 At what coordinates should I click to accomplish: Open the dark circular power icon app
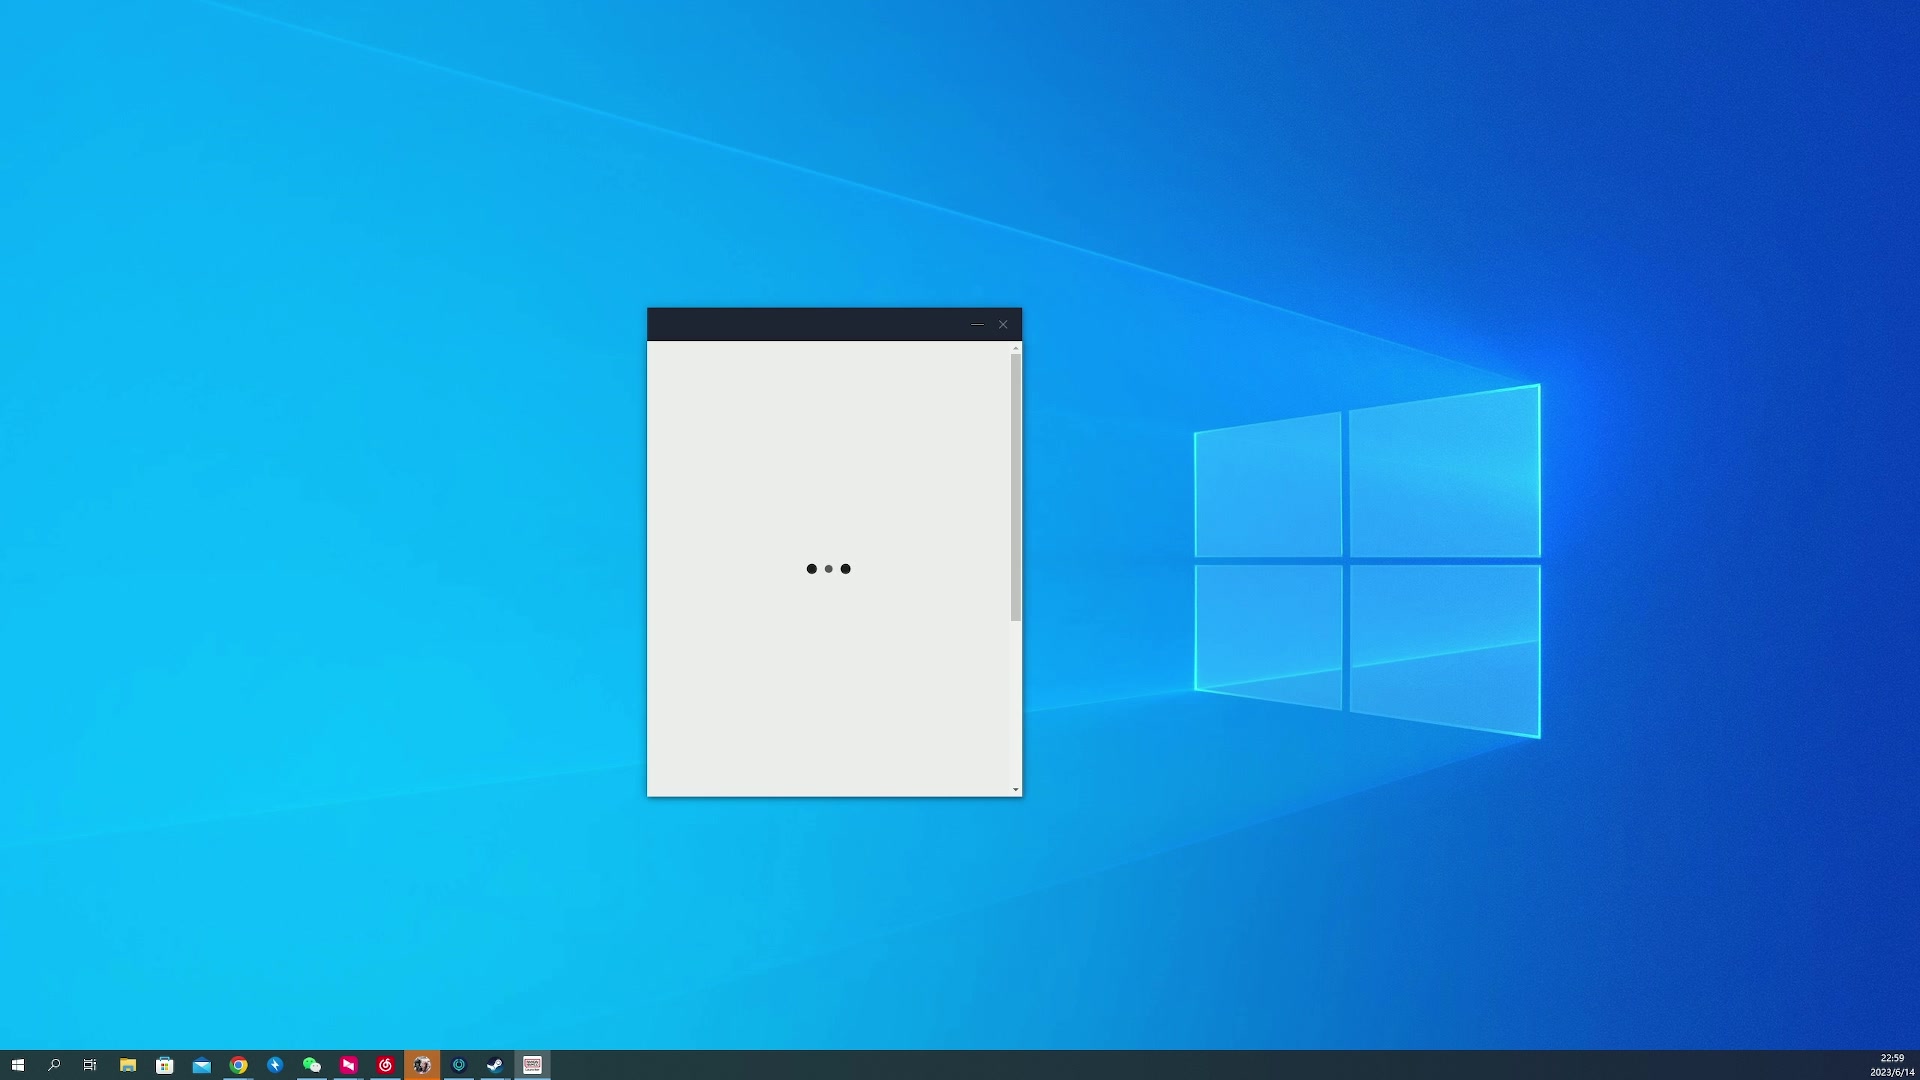pyautogui.click(x=459, y=1065)
